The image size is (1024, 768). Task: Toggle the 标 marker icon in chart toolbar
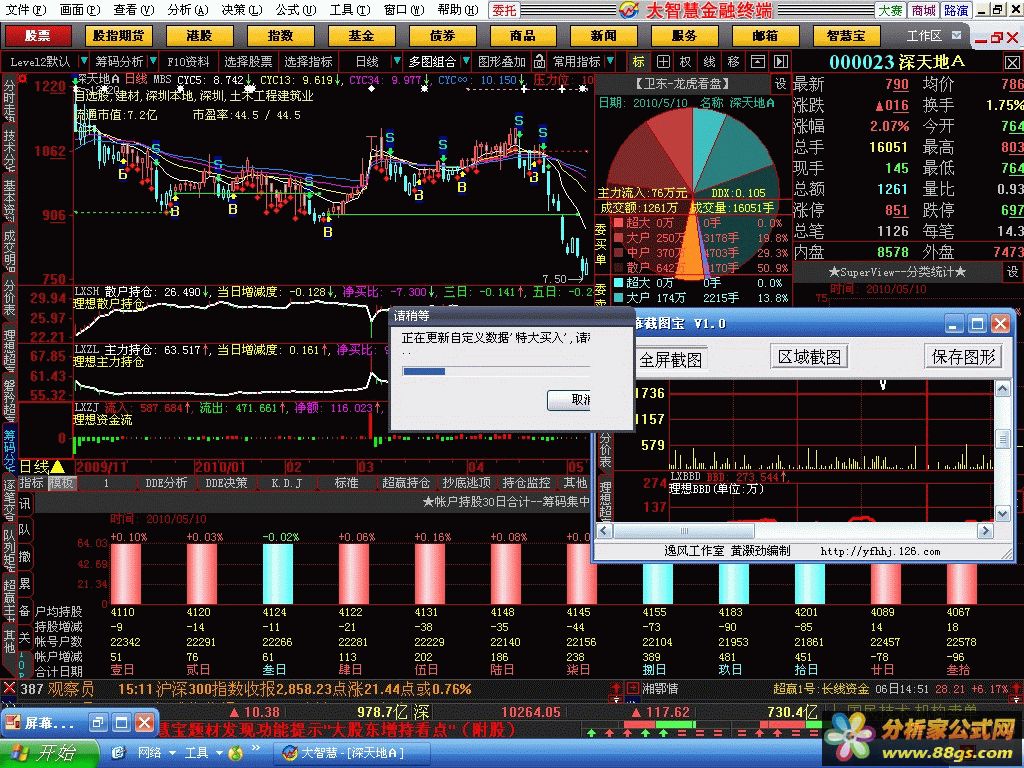[638, 61]
